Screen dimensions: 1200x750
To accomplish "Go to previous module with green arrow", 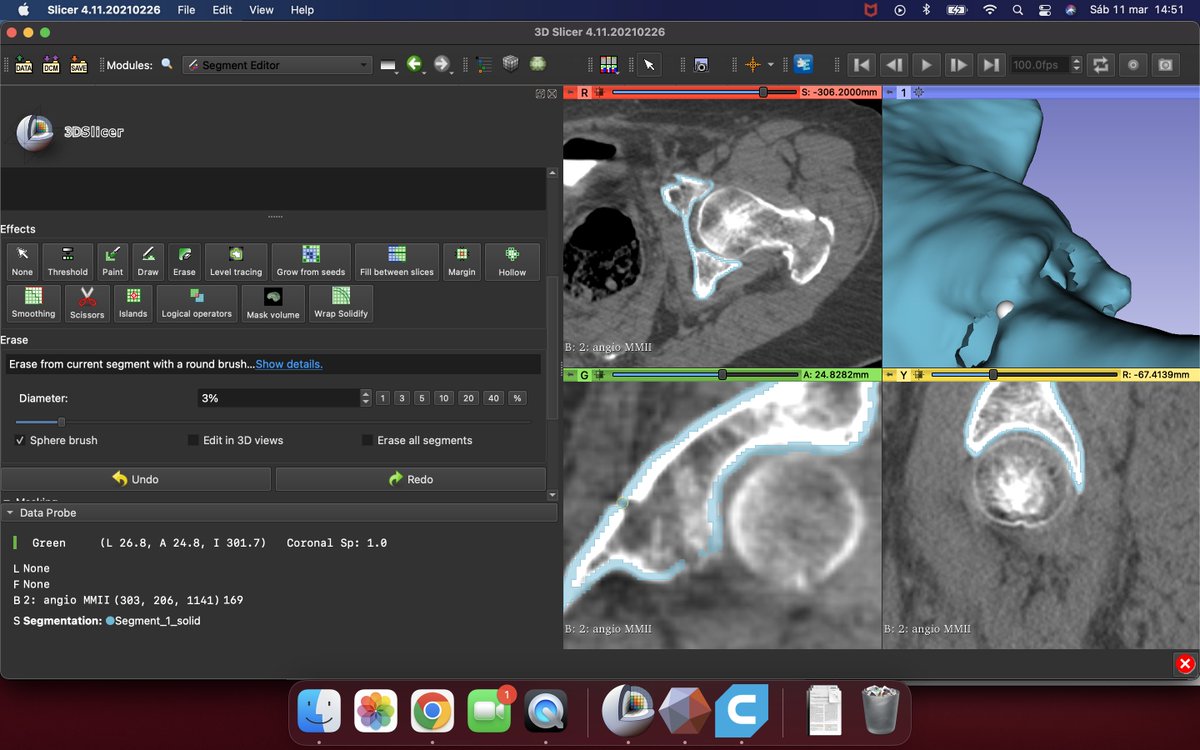I will (415, 64).
